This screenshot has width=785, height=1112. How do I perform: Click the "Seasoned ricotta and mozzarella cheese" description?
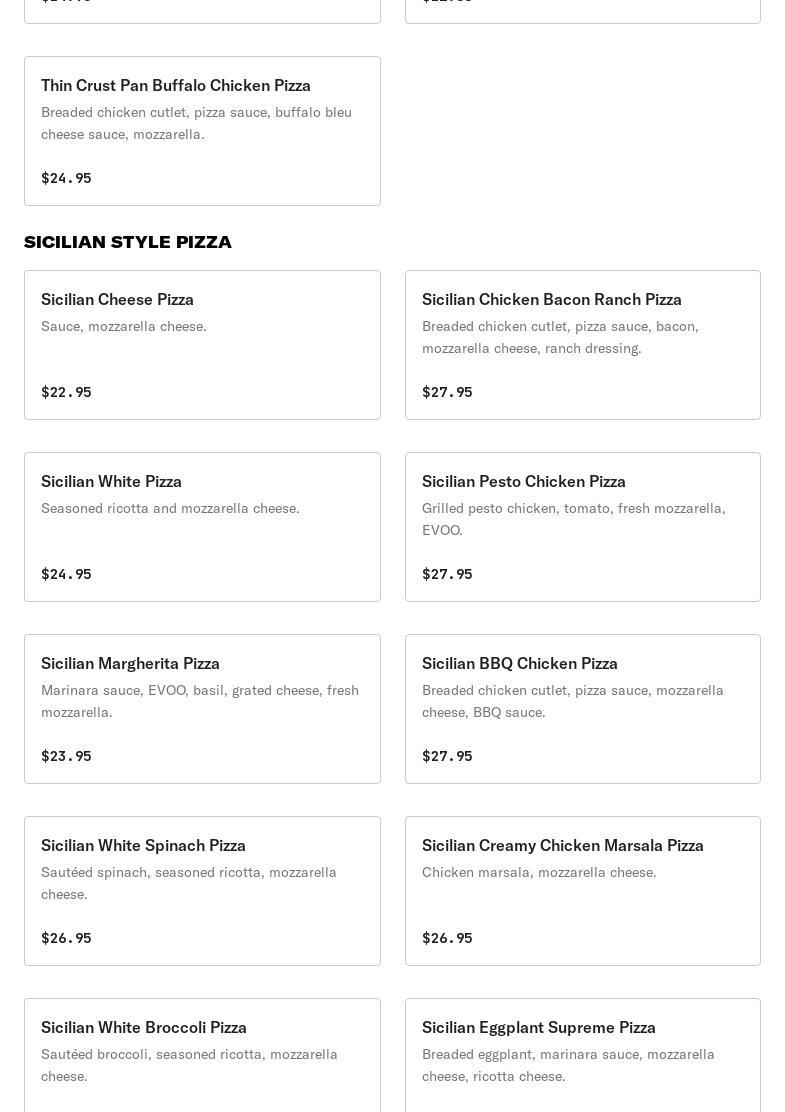(170, 508)
